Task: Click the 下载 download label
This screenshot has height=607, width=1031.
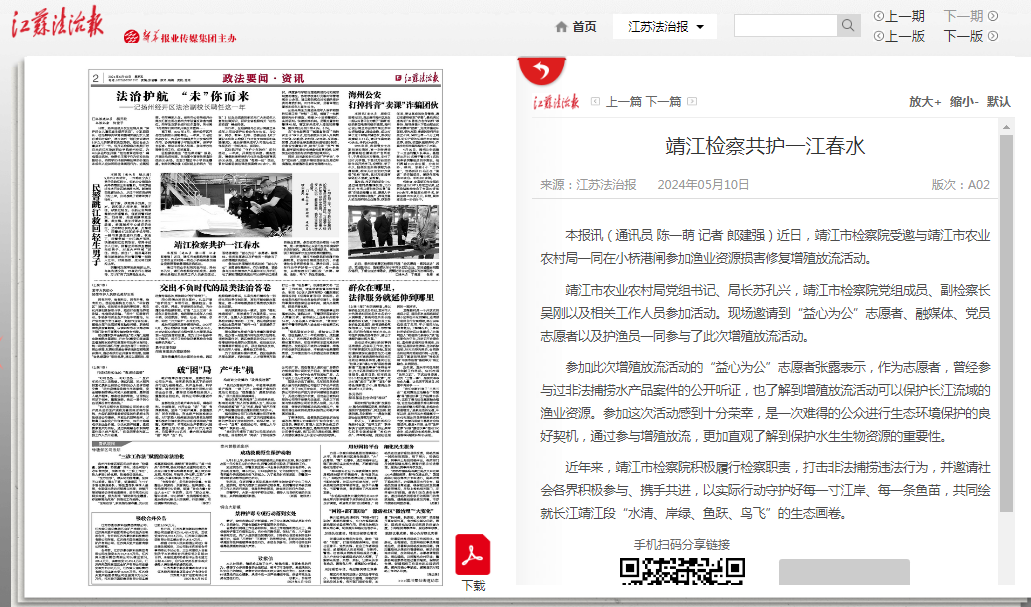Action: pos(473,585)
